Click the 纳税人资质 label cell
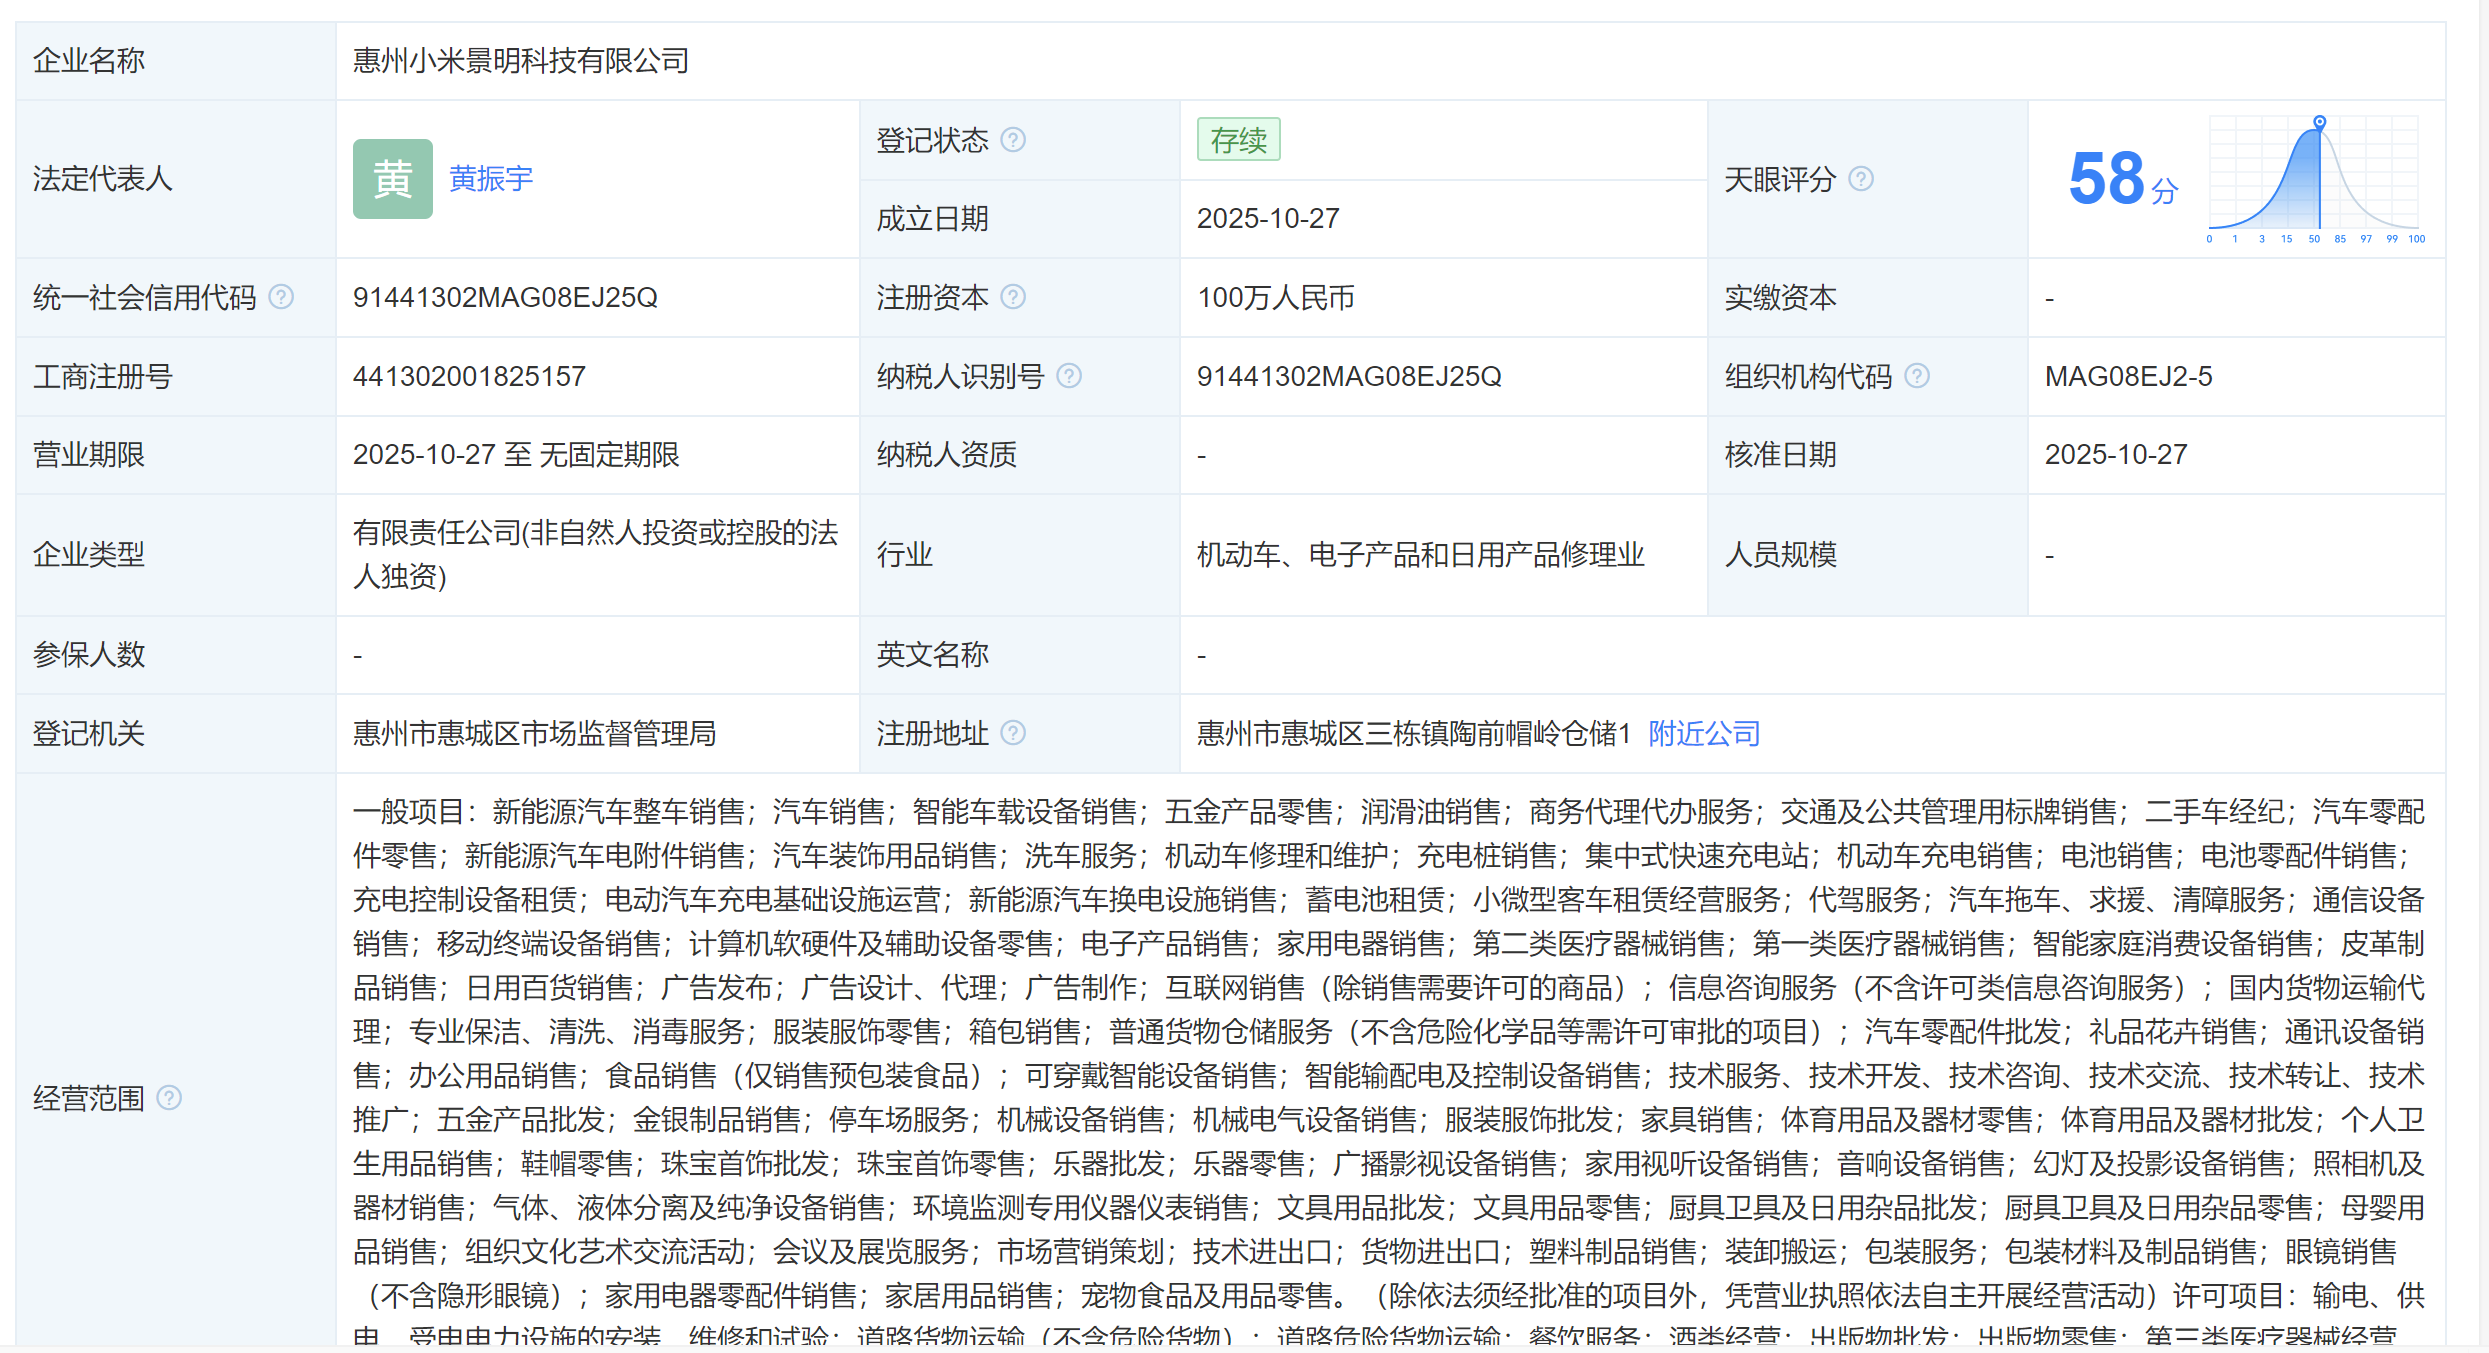Image resolution: width=2489 pixels, height=1353 pixels. coord(1020,454)
